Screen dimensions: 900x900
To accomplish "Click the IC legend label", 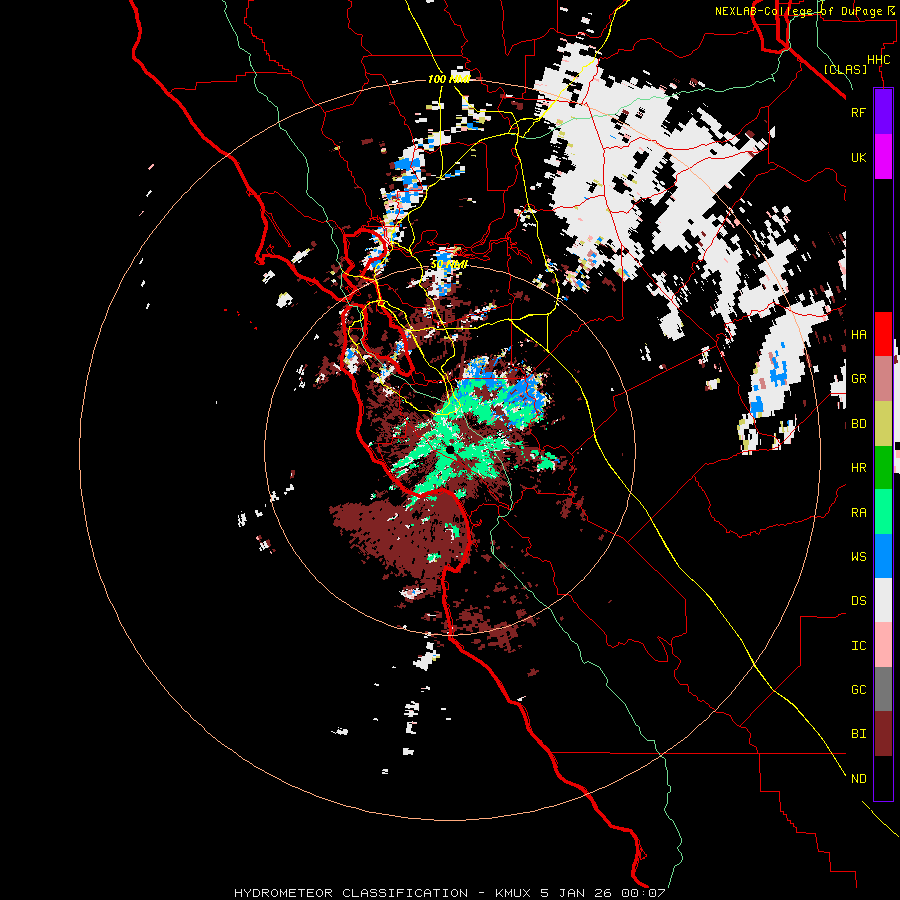I will tap(858, 645).
